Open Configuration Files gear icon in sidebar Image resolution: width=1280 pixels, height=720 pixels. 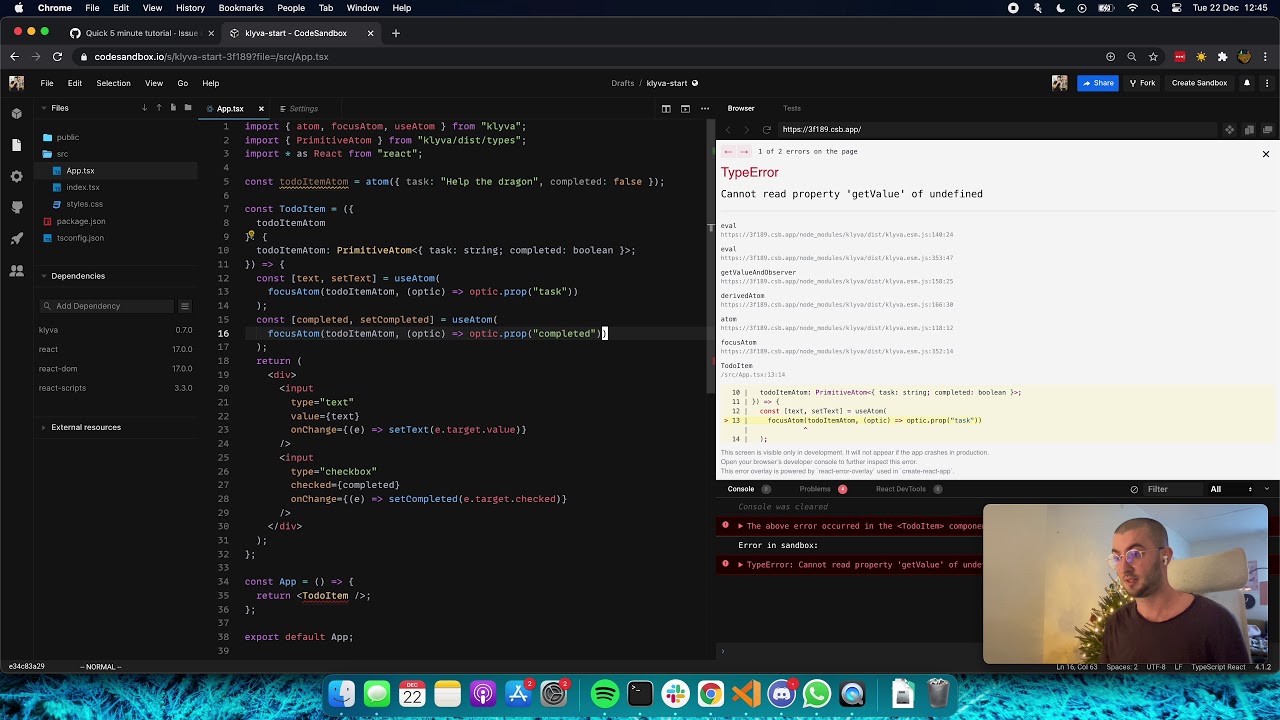pos(16,176)
